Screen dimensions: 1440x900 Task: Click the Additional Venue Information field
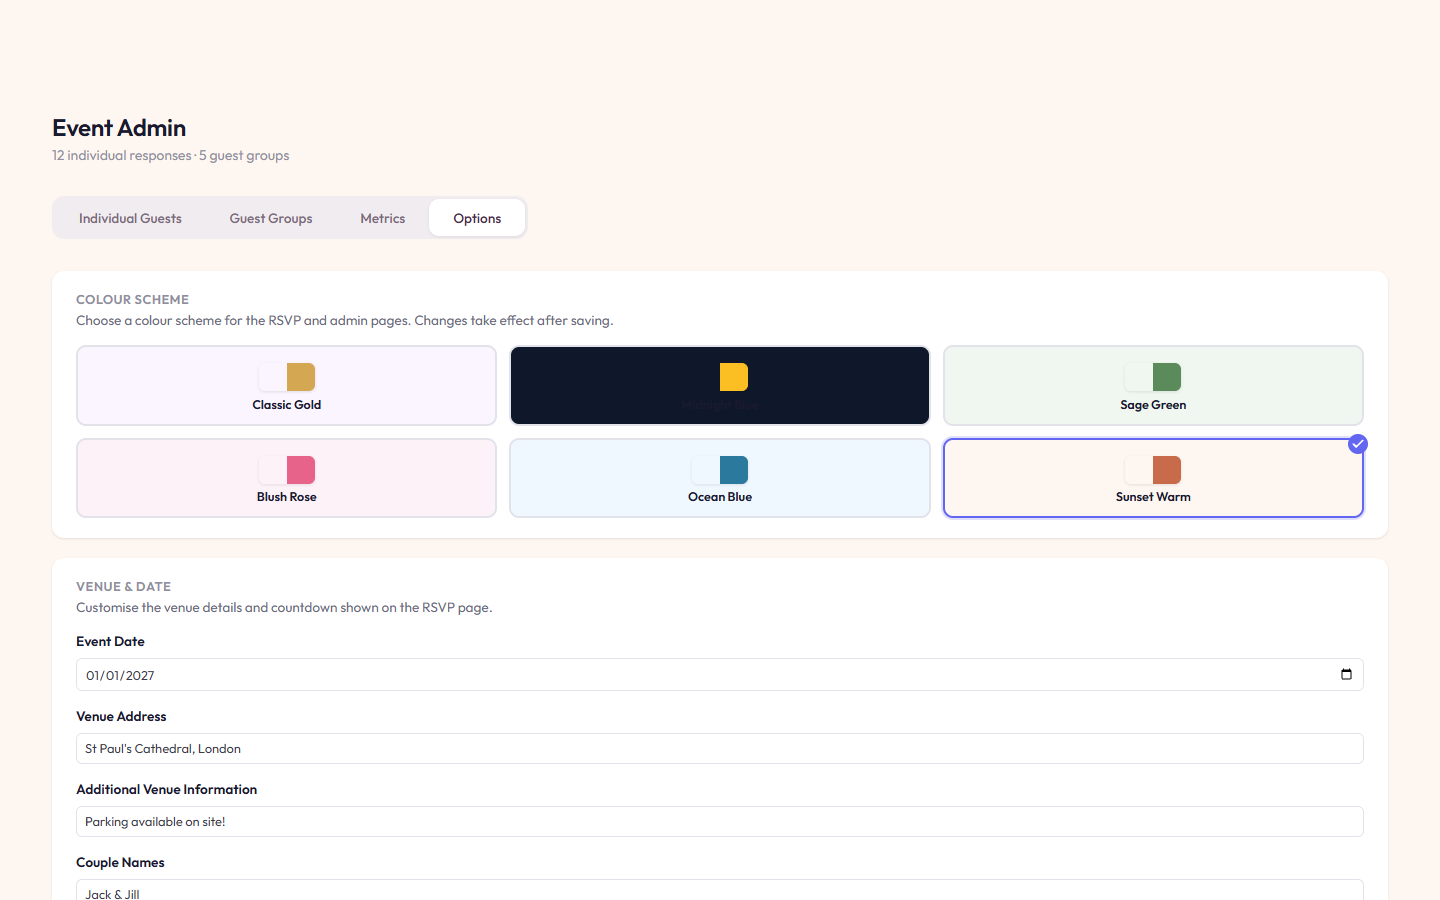click(720, 822)
